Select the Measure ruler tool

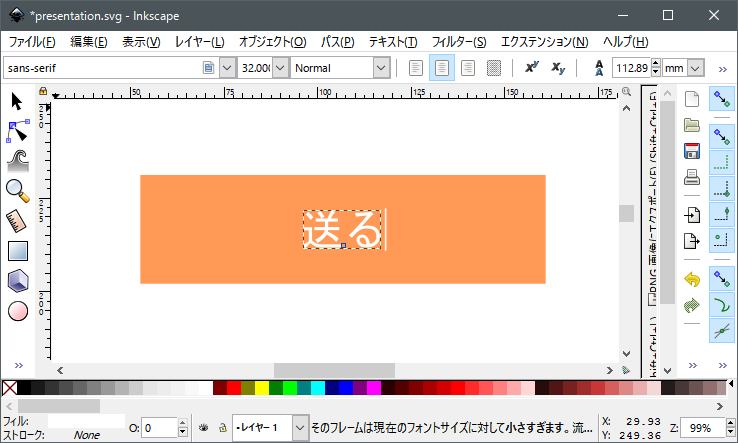(18, 221)
